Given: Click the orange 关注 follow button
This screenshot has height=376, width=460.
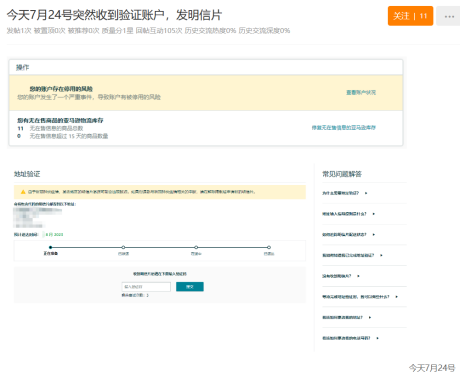Looking at the screenshot, I should (410, 16).
